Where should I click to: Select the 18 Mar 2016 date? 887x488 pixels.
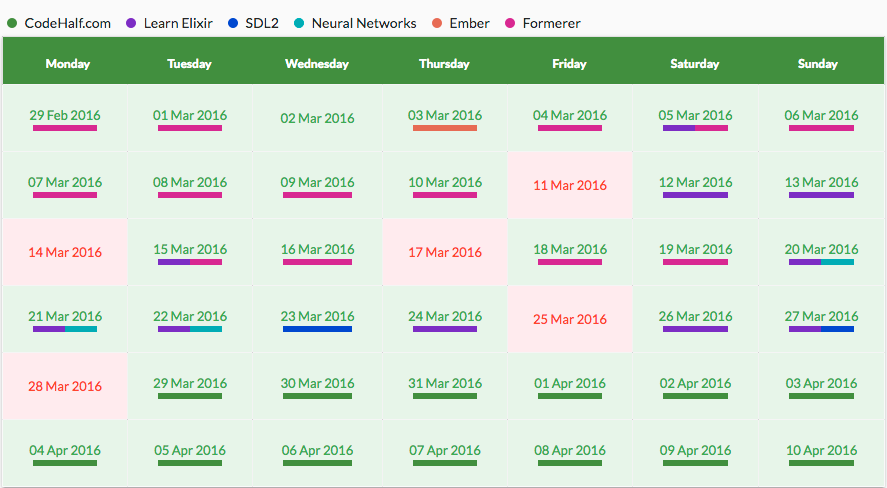point(570,249)
